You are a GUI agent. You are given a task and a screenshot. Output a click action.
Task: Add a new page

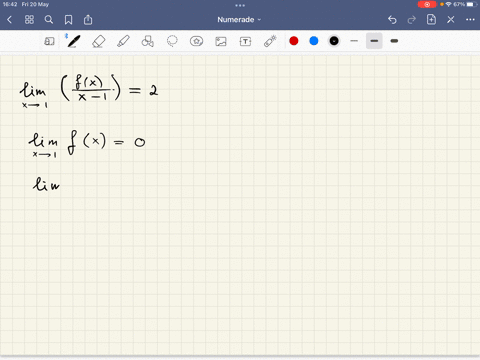click(x=431, y=19)
